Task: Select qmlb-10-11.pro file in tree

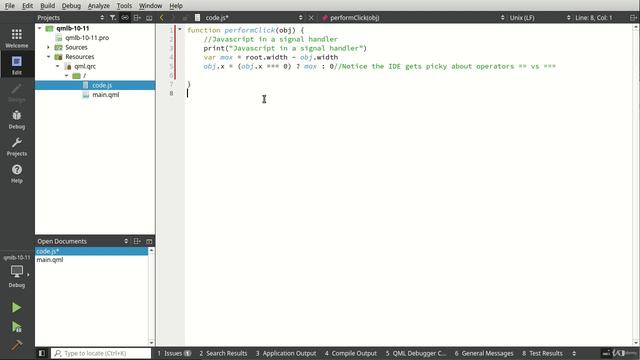Action: pos(87,38)
